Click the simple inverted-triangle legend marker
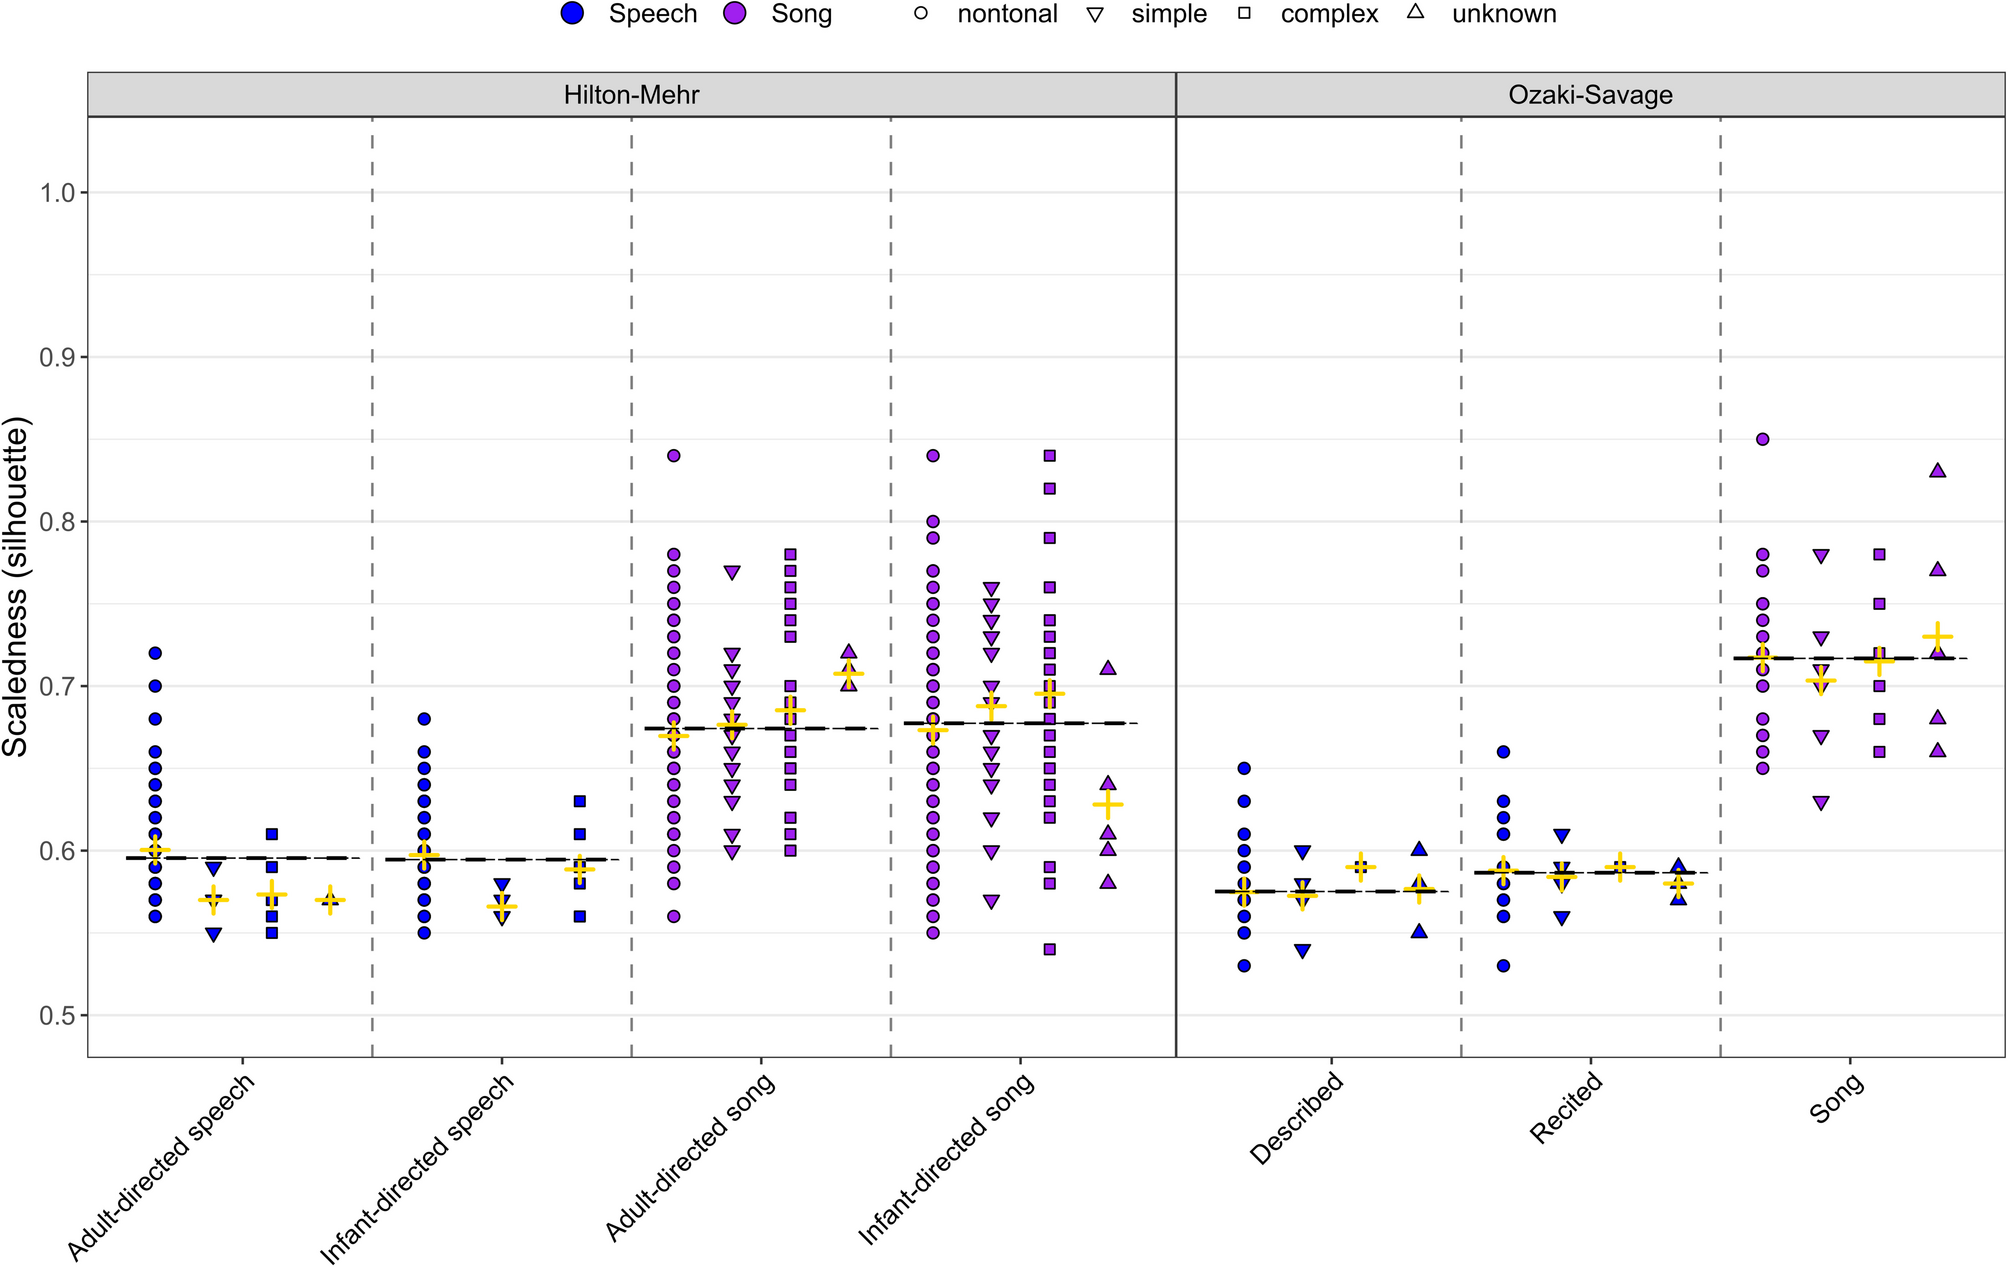This screenshot has height=1267, width=2008. tap(1095, 15)
